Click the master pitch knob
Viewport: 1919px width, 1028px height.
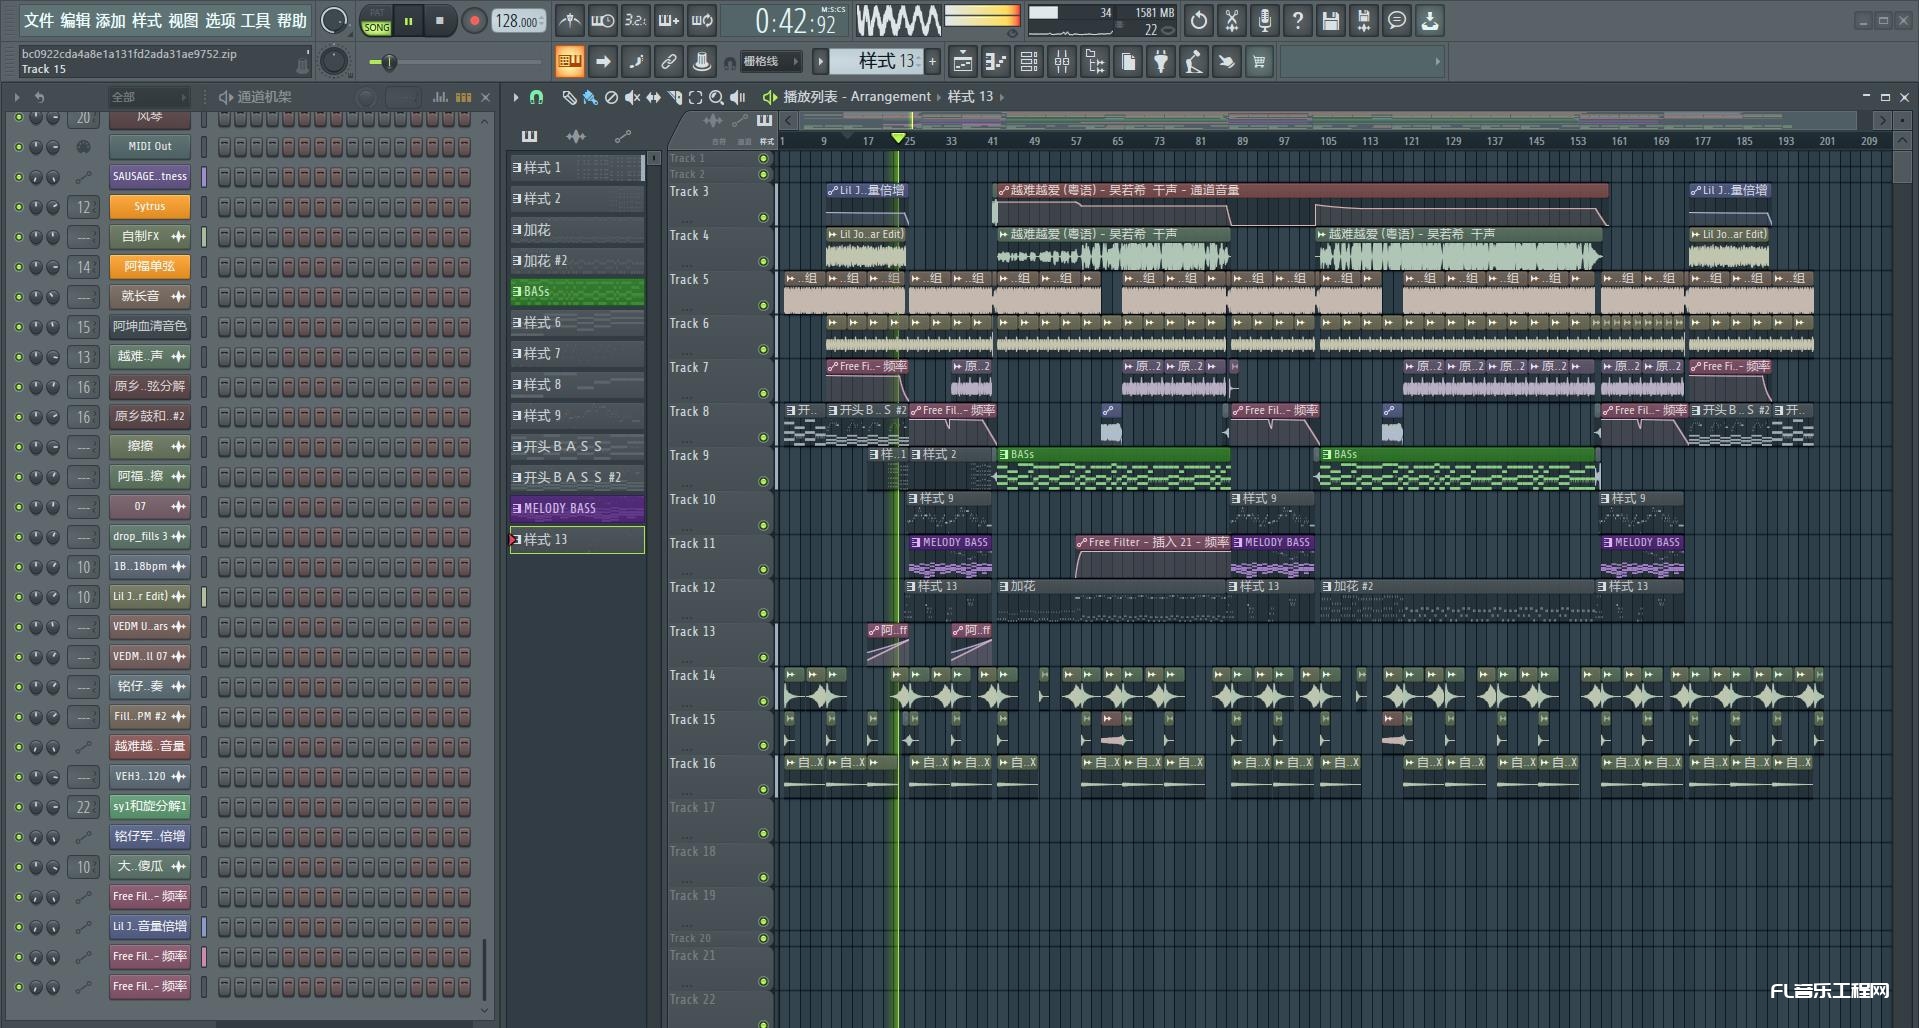click(x=334, y=62)
